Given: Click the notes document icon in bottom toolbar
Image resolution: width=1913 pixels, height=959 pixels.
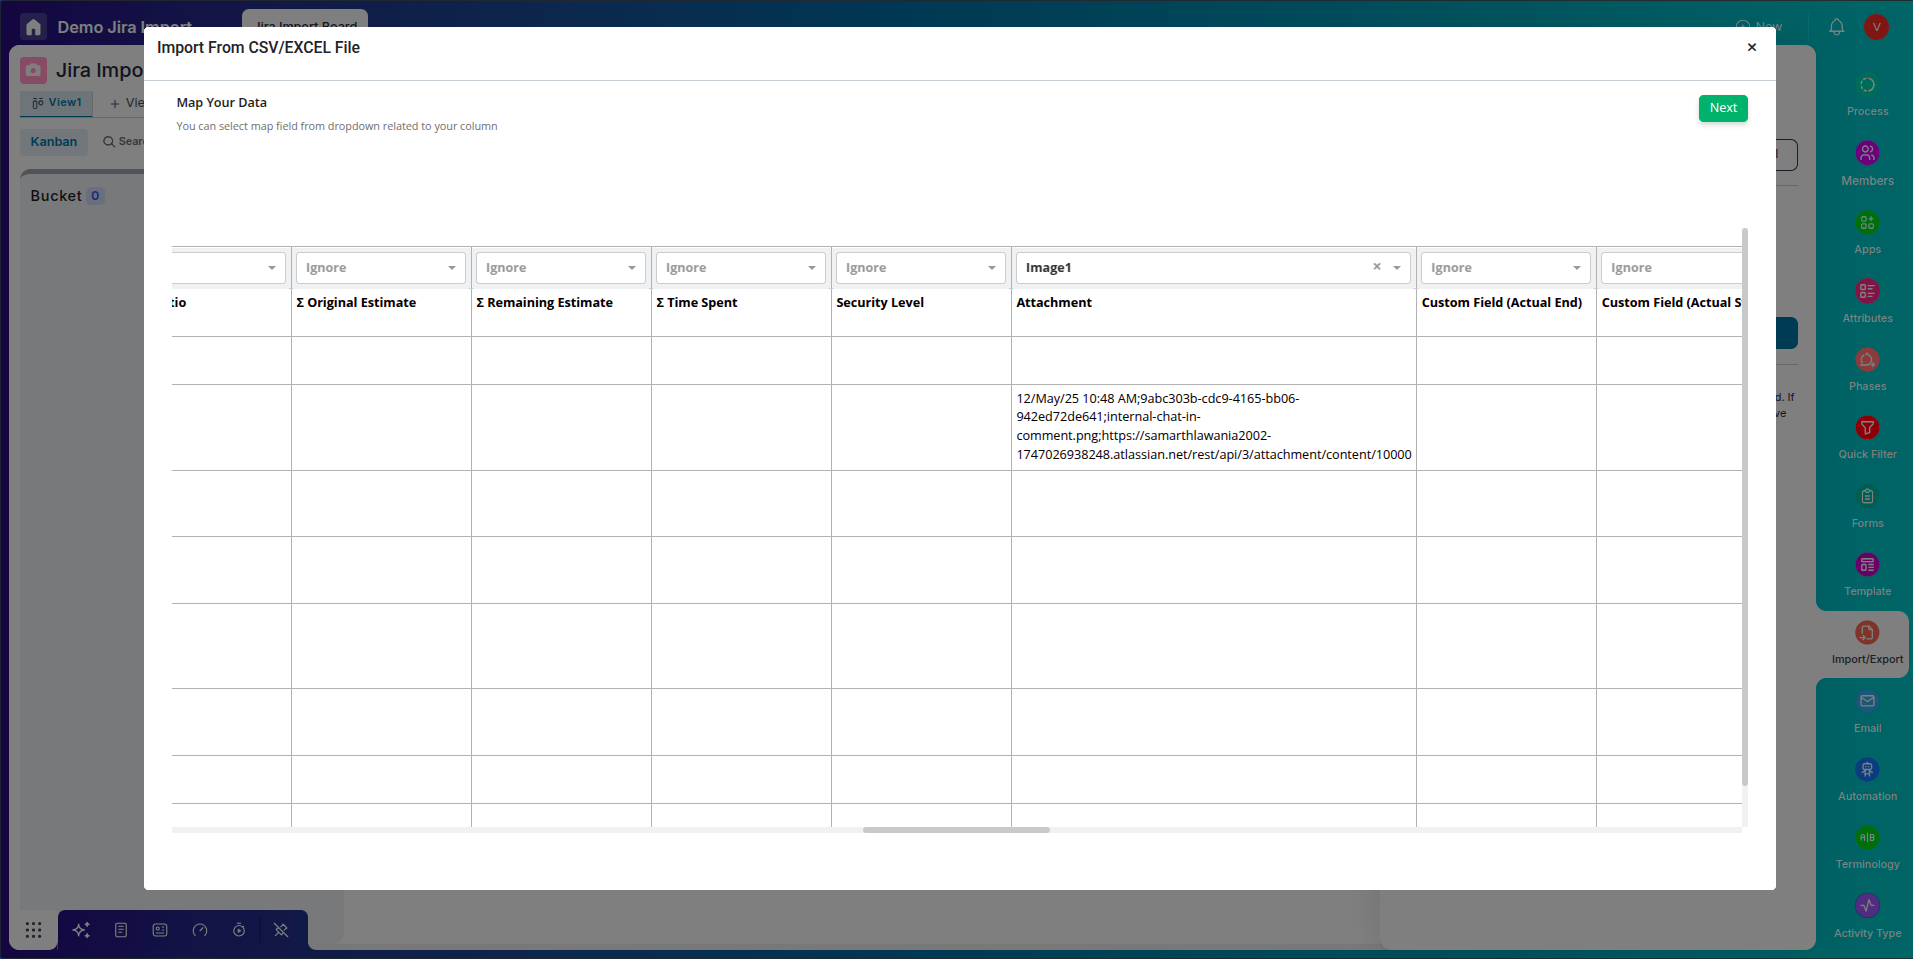Looking at the screenshot, I should (x=121, y=930).
